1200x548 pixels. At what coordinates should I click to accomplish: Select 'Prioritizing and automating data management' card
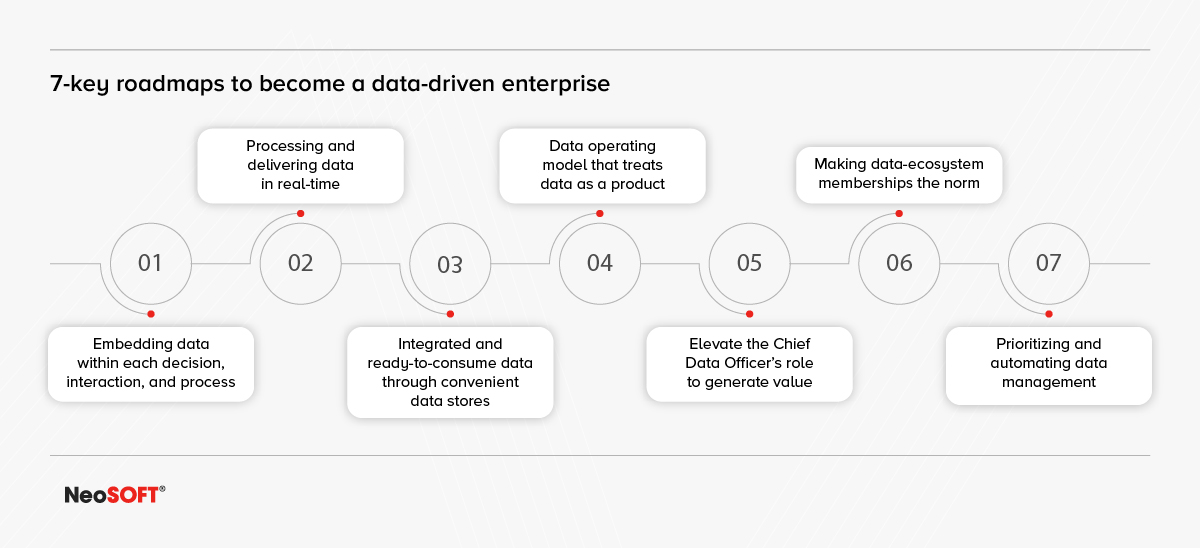tap(1048, 363)
